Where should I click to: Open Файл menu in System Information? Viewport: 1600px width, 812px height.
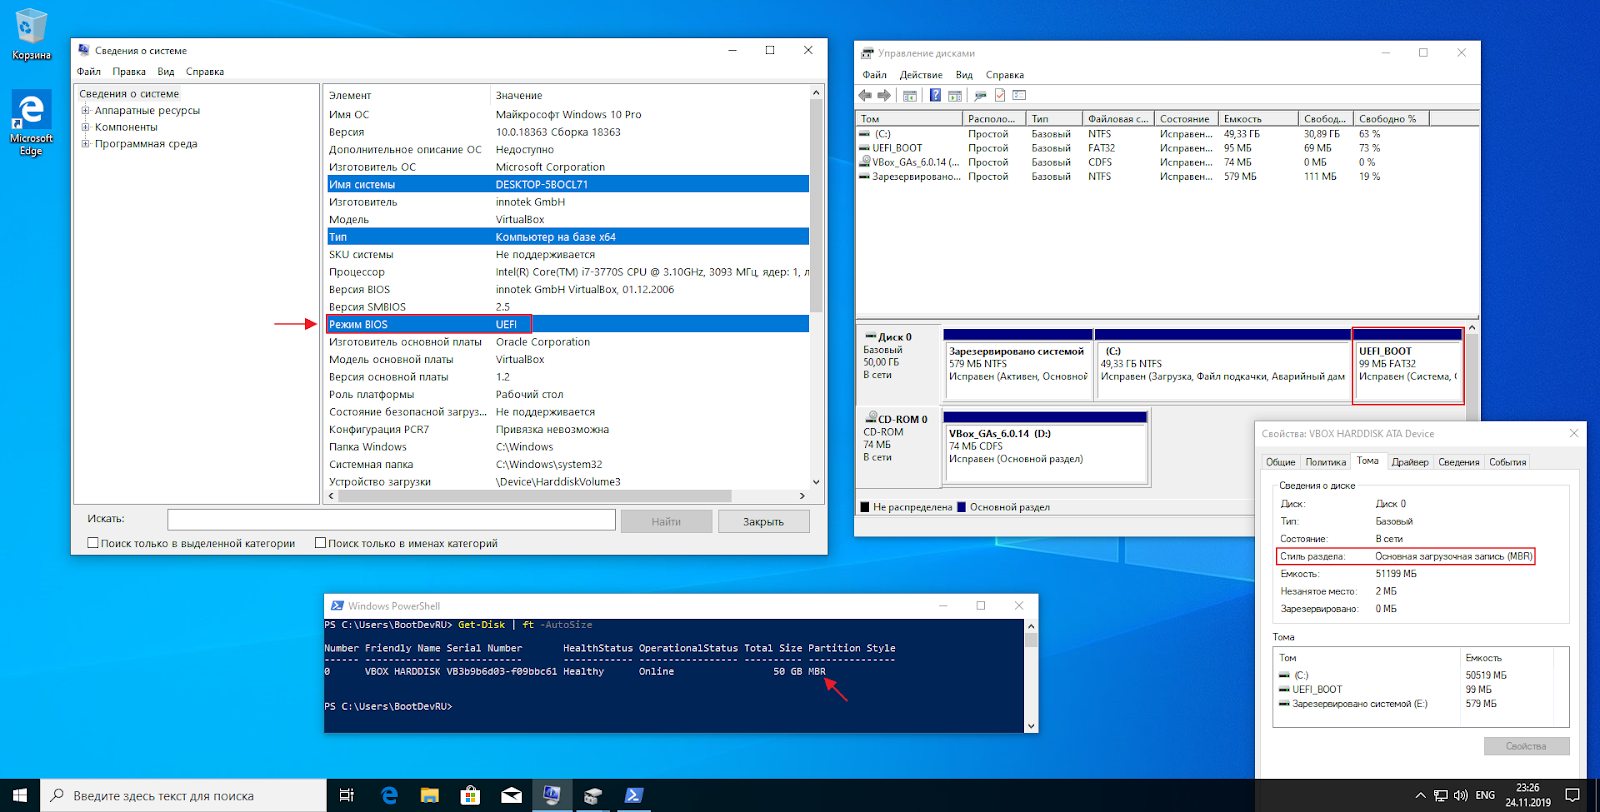coord(89,72)
